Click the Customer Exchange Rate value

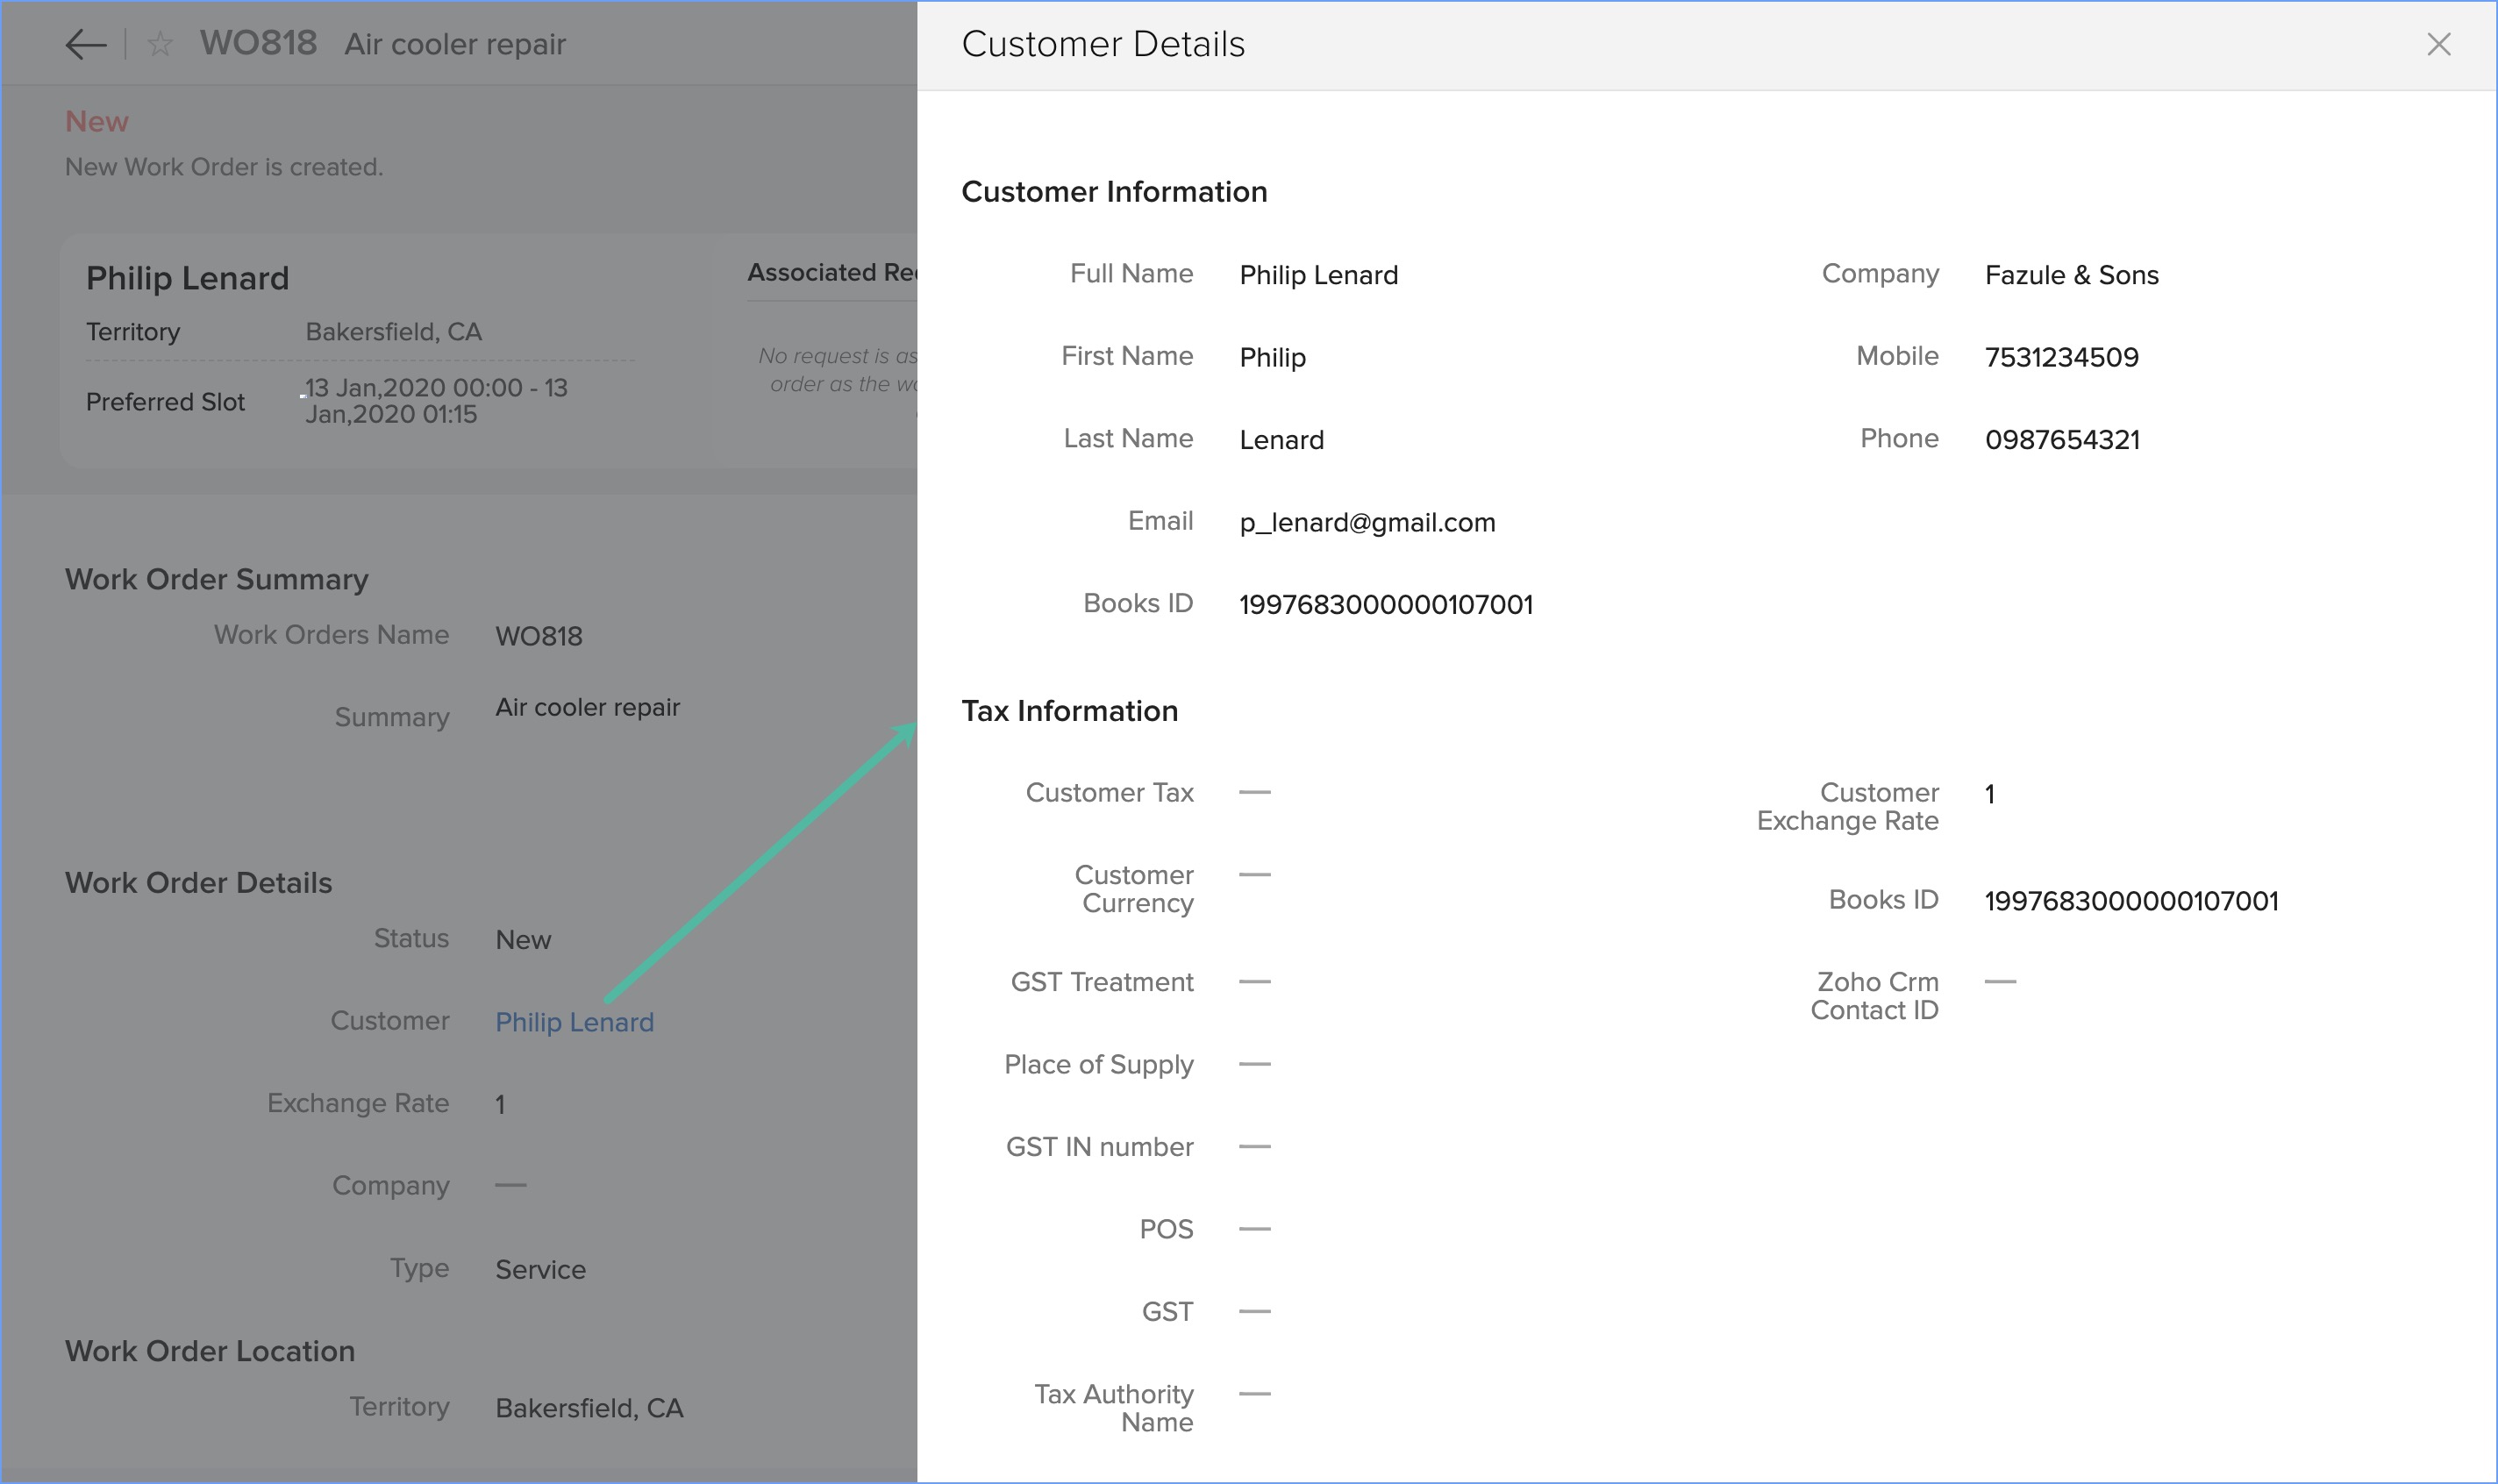pos(1990,794)
